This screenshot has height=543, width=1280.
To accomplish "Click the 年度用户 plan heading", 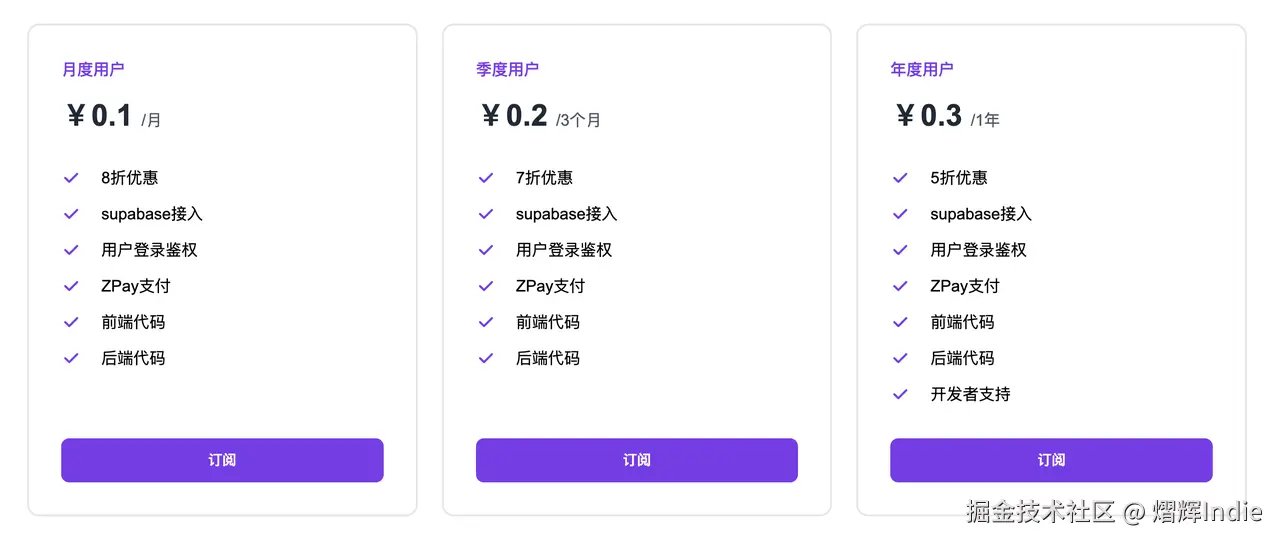I will (921, 69).
